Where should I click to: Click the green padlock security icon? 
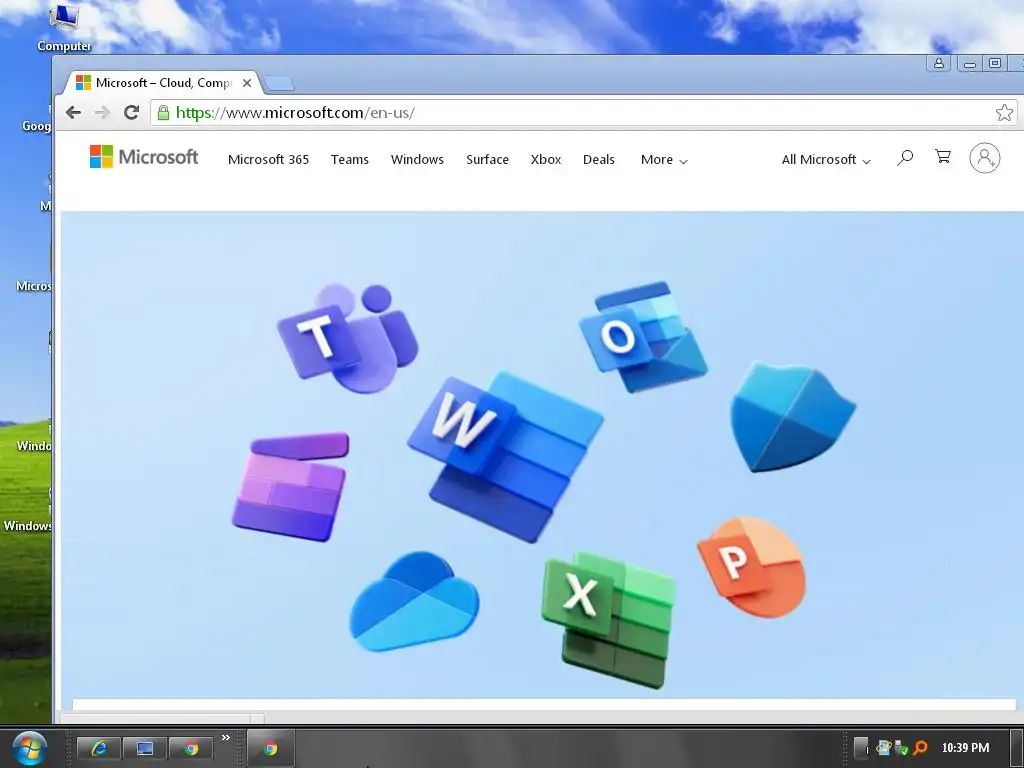163,112
